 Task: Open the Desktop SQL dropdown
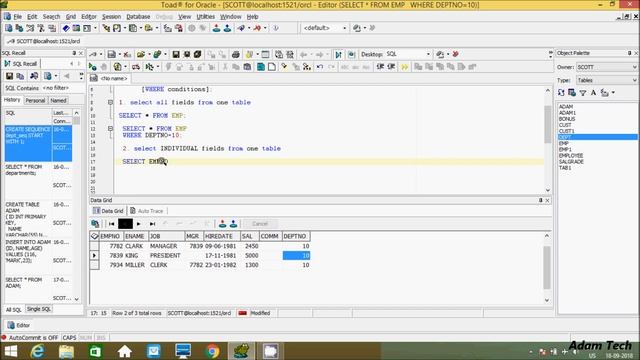pyautogui.click(x=428, y=54)
